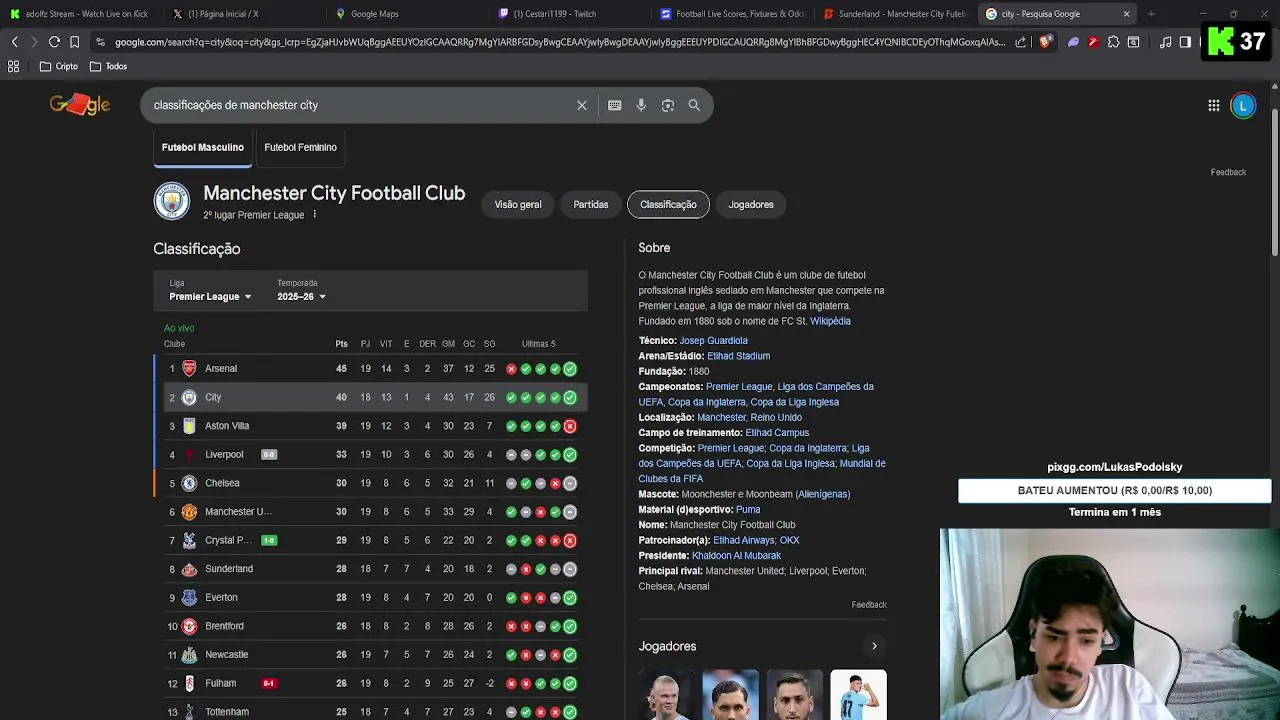Viewport: 1280px width, 720px height.
Task: Open the on-screen keyboard icon in search bar
Action: coord(614,105)
